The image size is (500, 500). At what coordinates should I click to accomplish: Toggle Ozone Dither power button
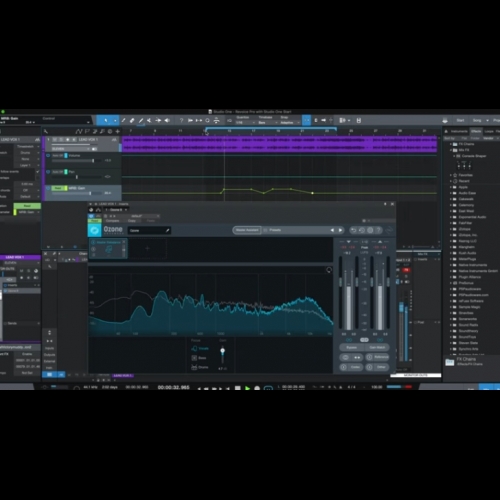click(370, 367)
